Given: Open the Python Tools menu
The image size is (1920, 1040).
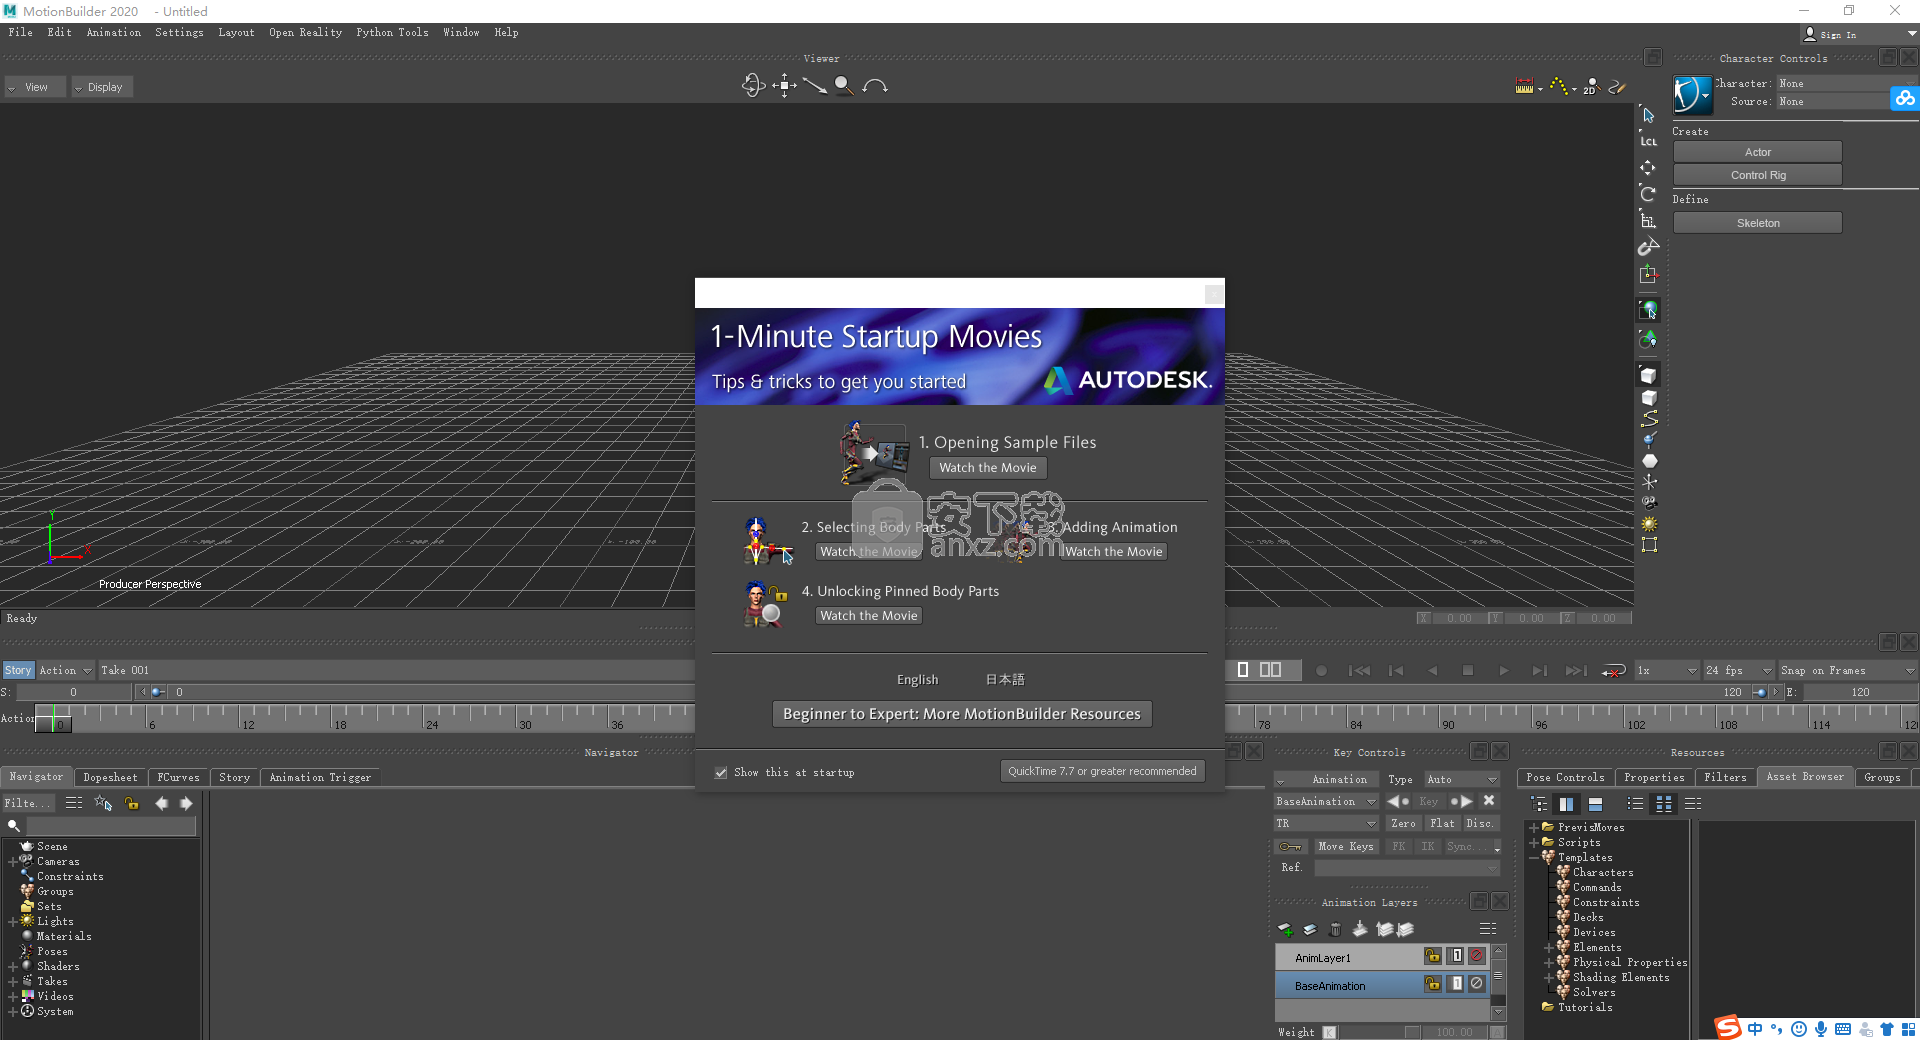Looking at the screenshot, I should (392, 33).
